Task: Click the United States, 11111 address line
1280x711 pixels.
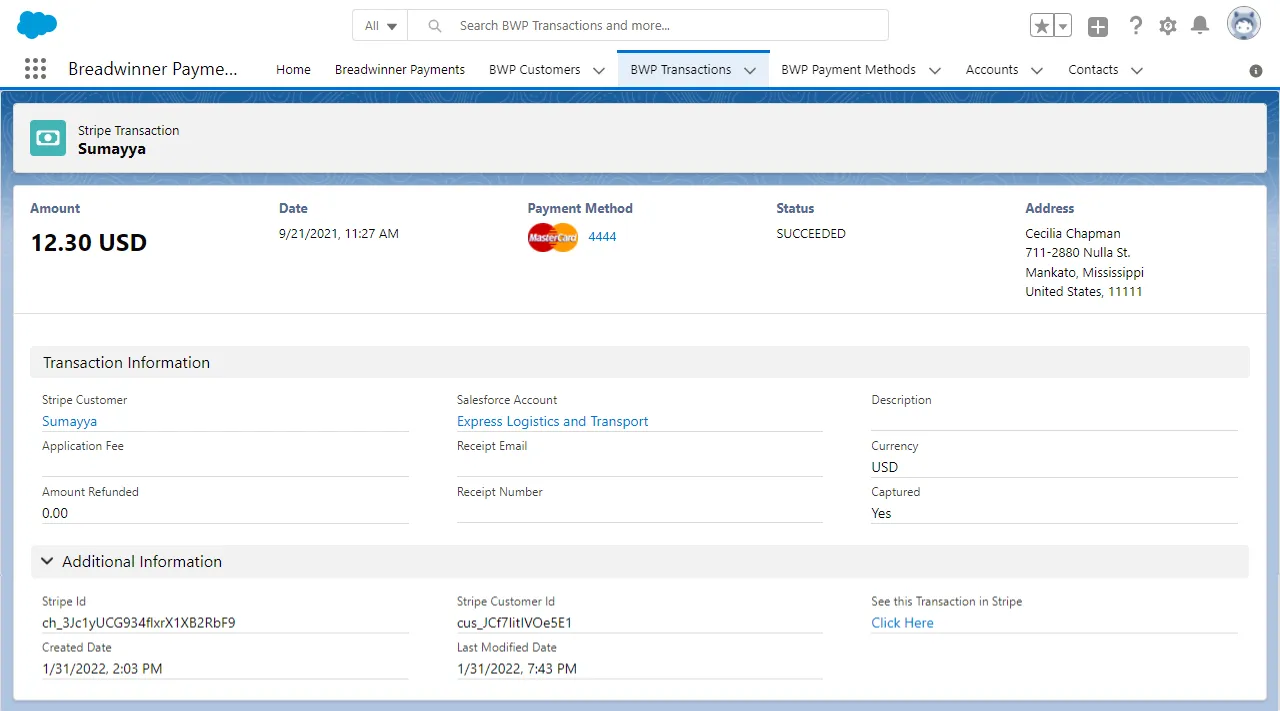Action: (1084, 292)
